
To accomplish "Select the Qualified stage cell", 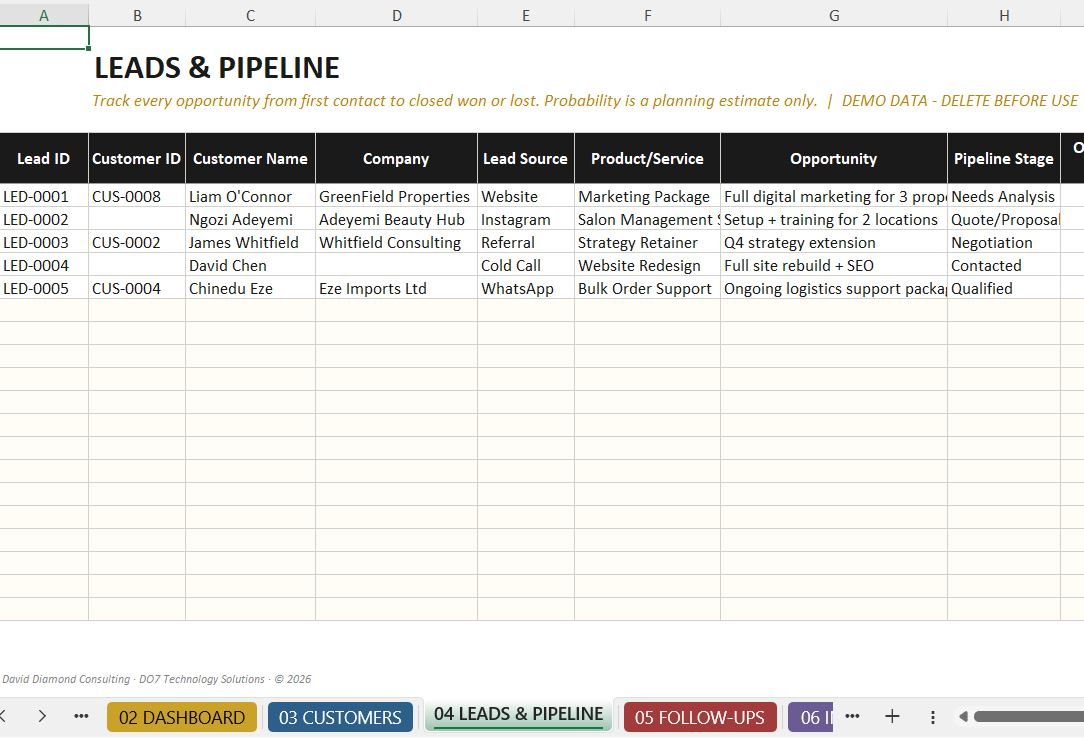I will click(1004, 288).
